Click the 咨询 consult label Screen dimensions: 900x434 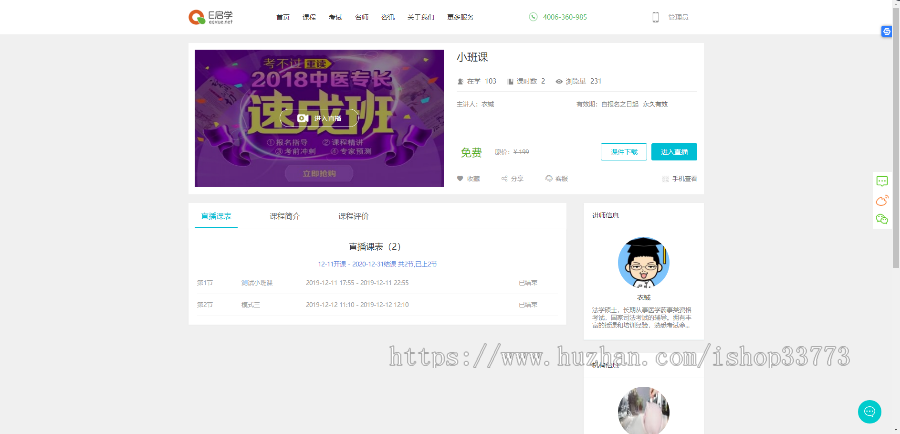coord(562,179)
